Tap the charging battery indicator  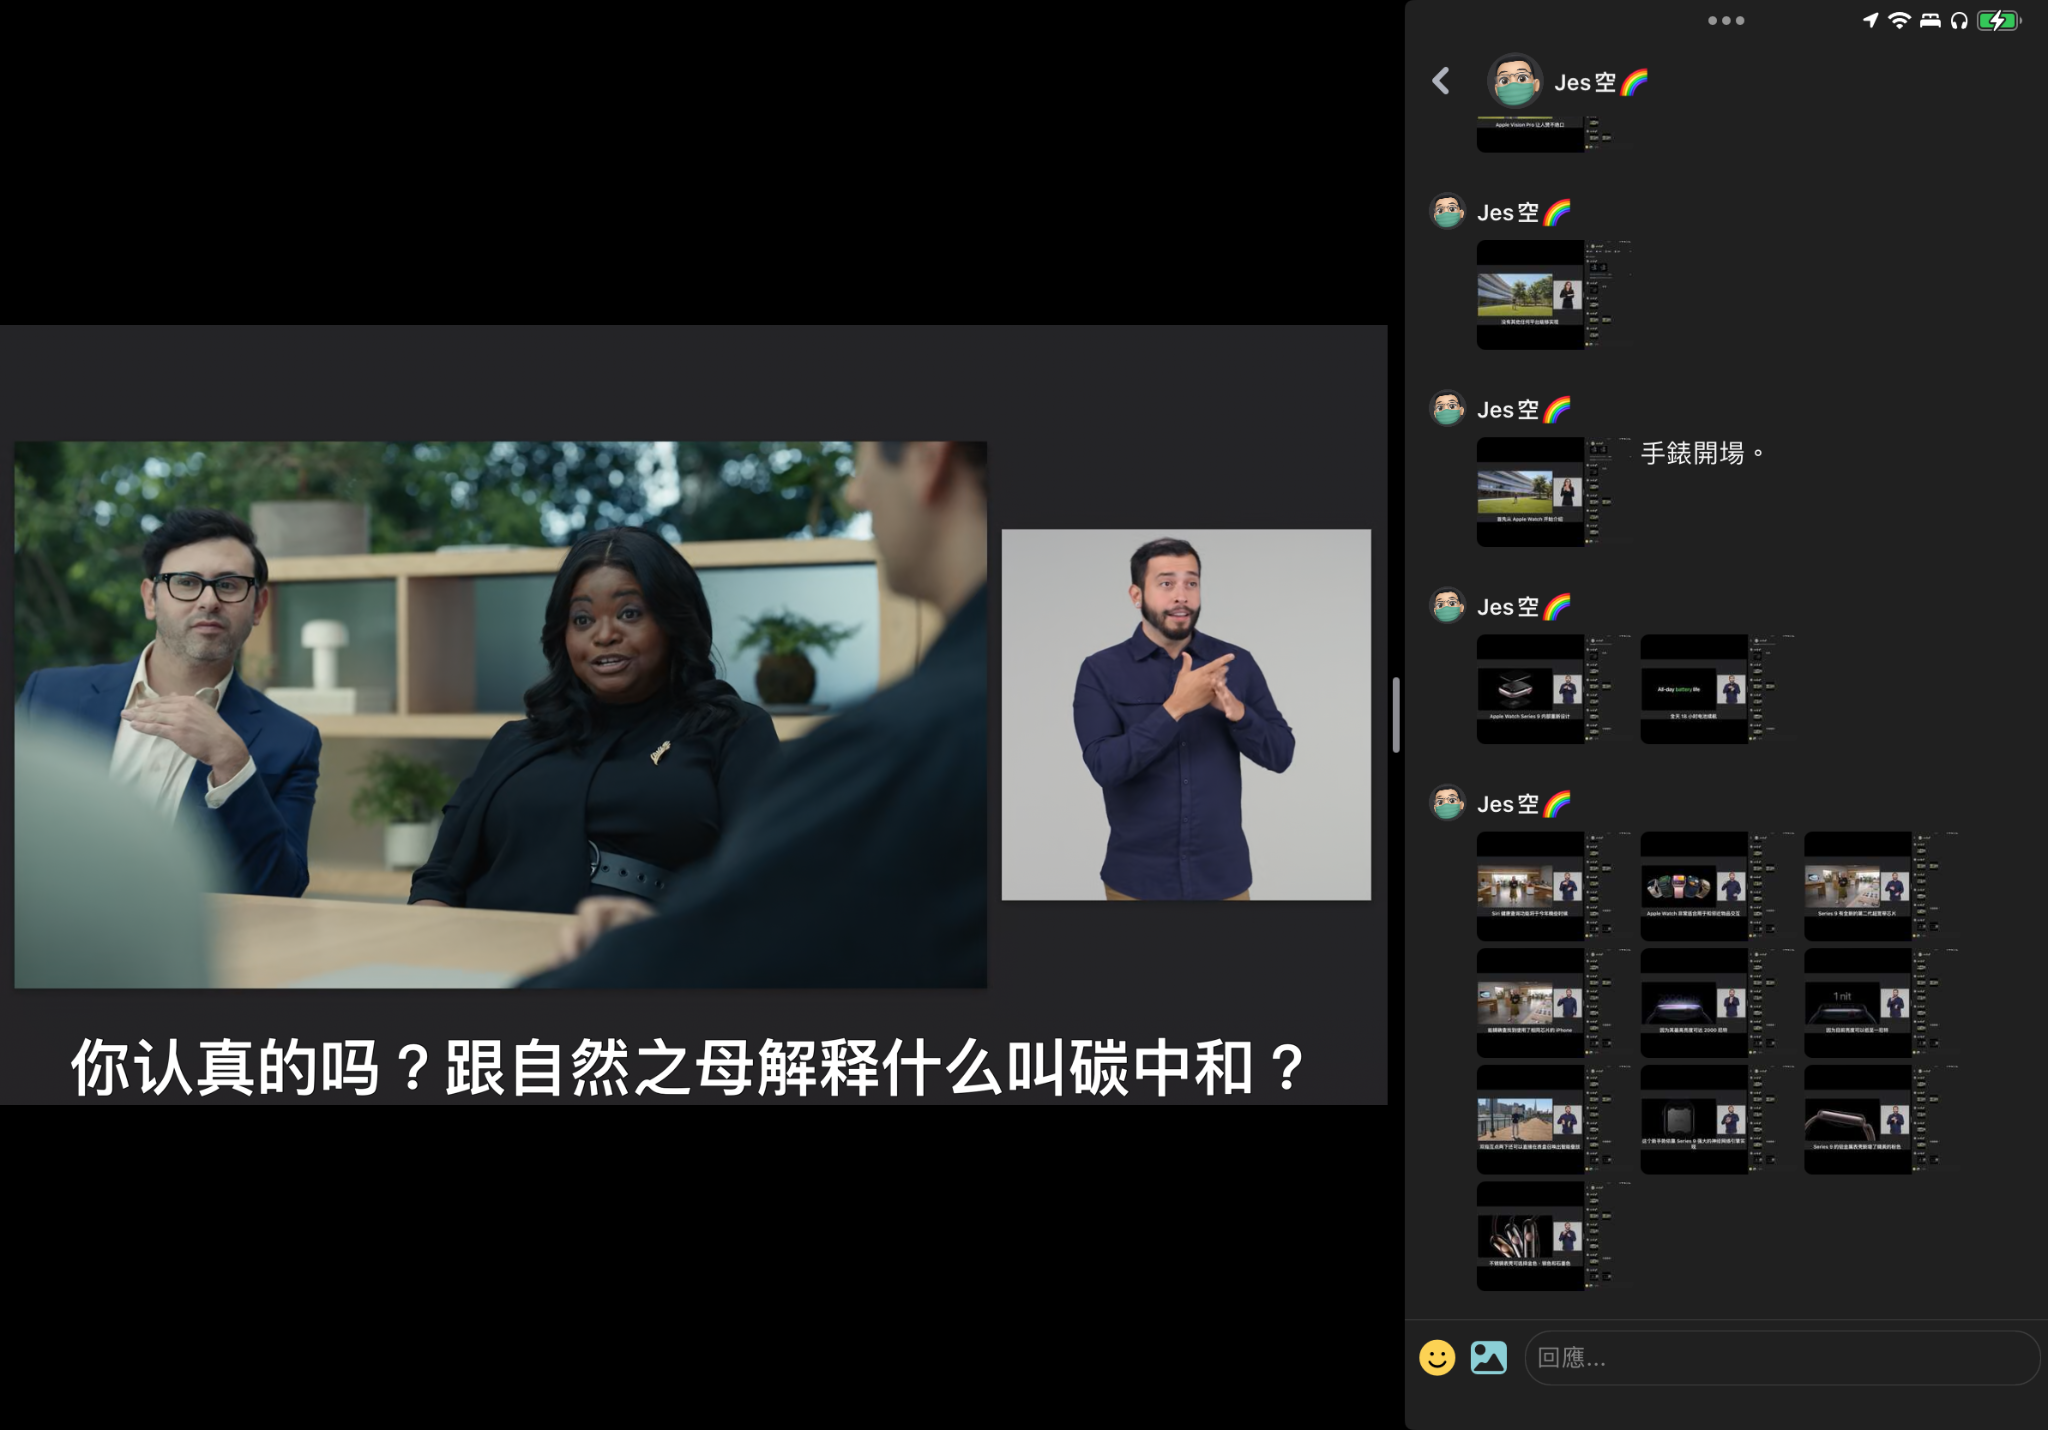click(1999, 20)
